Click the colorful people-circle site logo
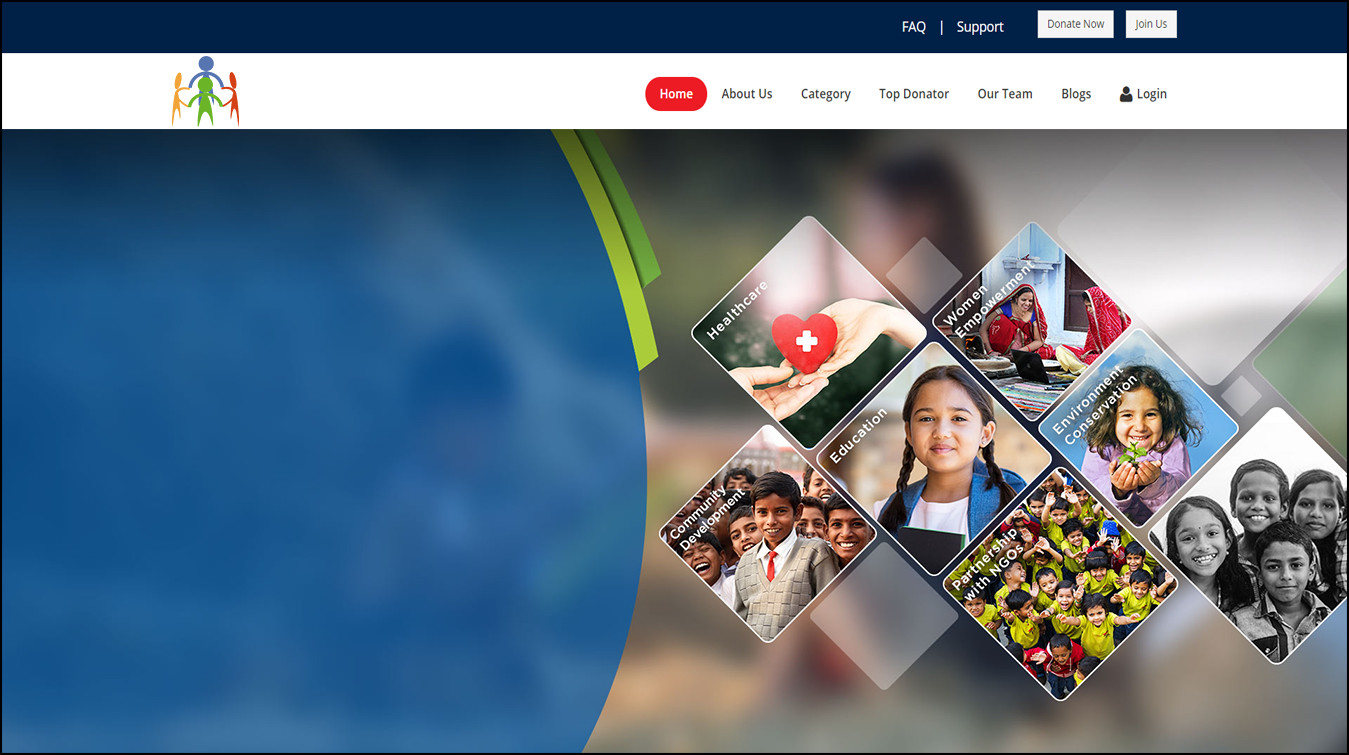 pyautogui.click(x=205, y=92)
